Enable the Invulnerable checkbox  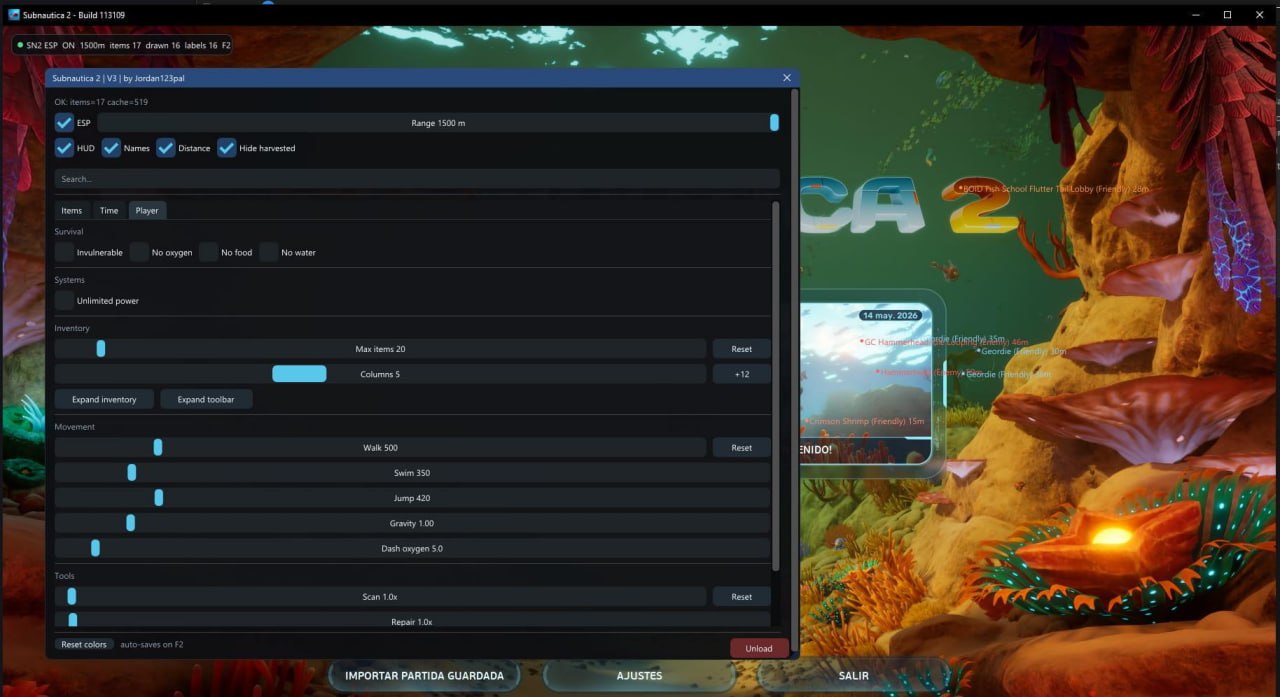coord(64,252)
